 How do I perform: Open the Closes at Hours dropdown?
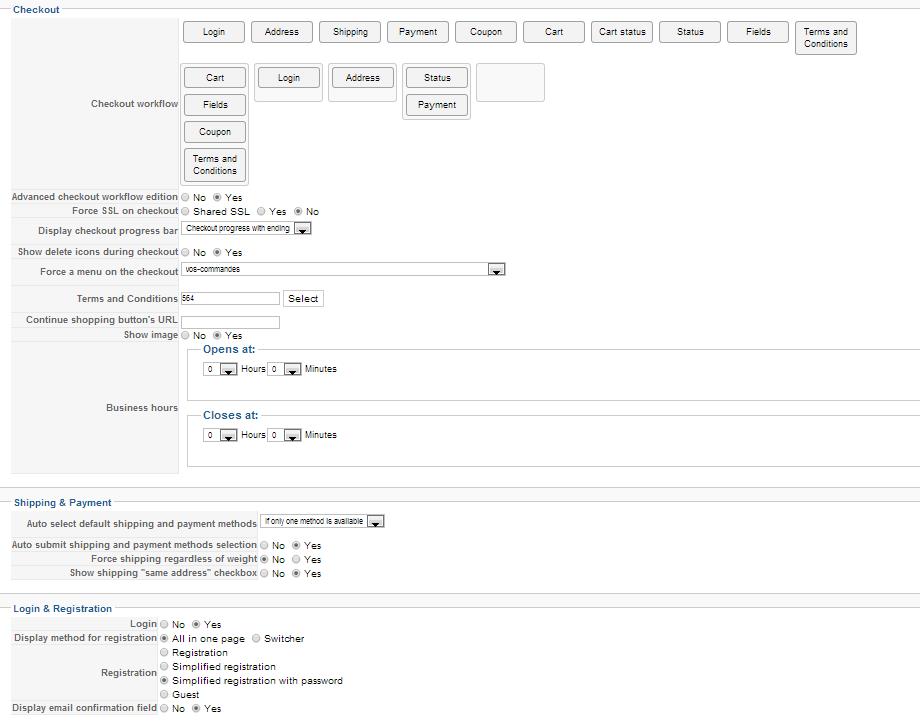220,435
